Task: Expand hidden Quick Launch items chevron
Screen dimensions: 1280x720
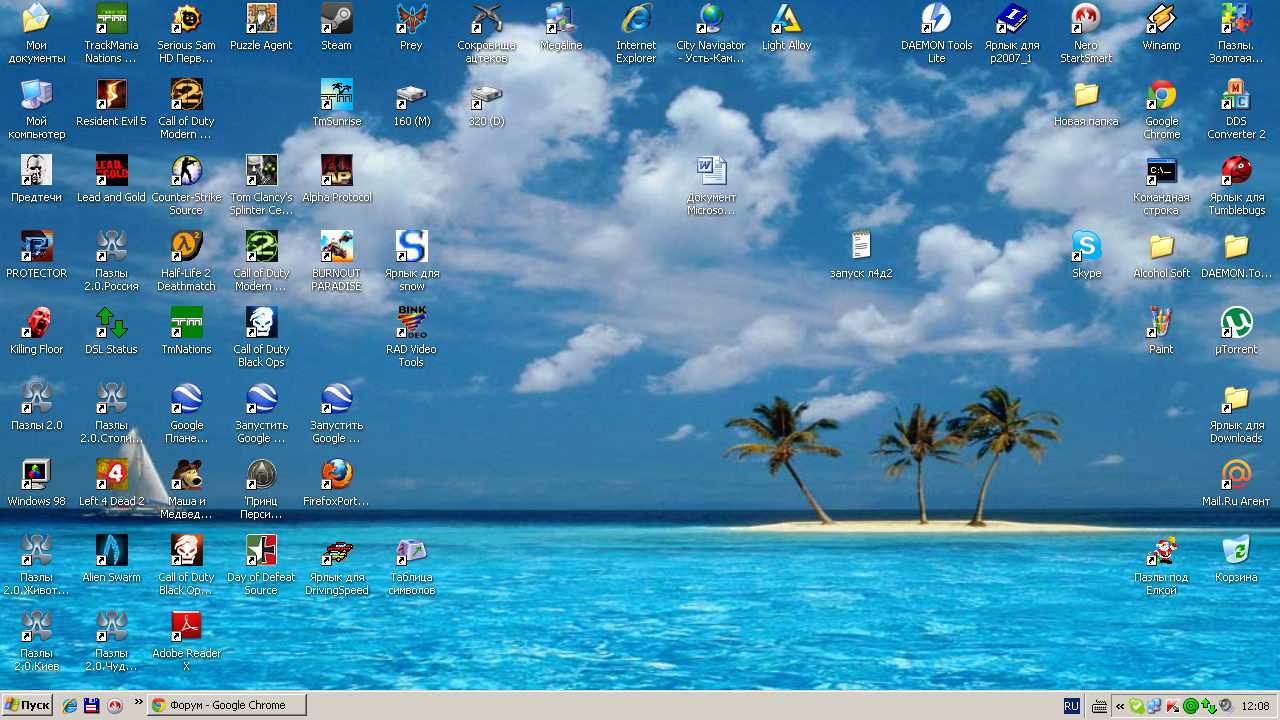Action: coord(138,702)
